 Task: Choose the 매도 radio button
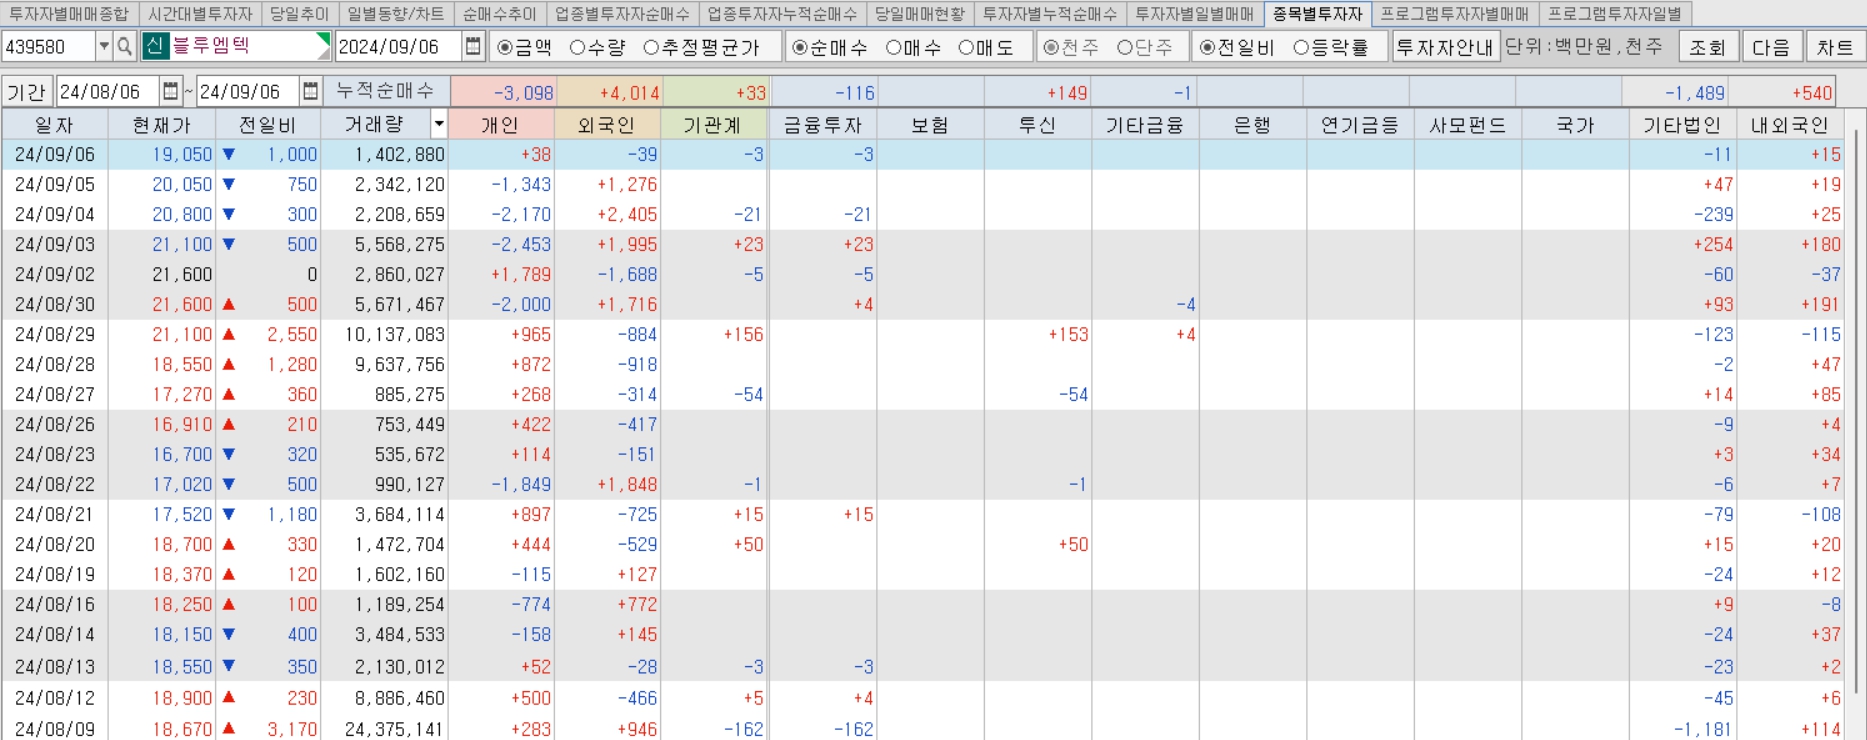(986, 48)
